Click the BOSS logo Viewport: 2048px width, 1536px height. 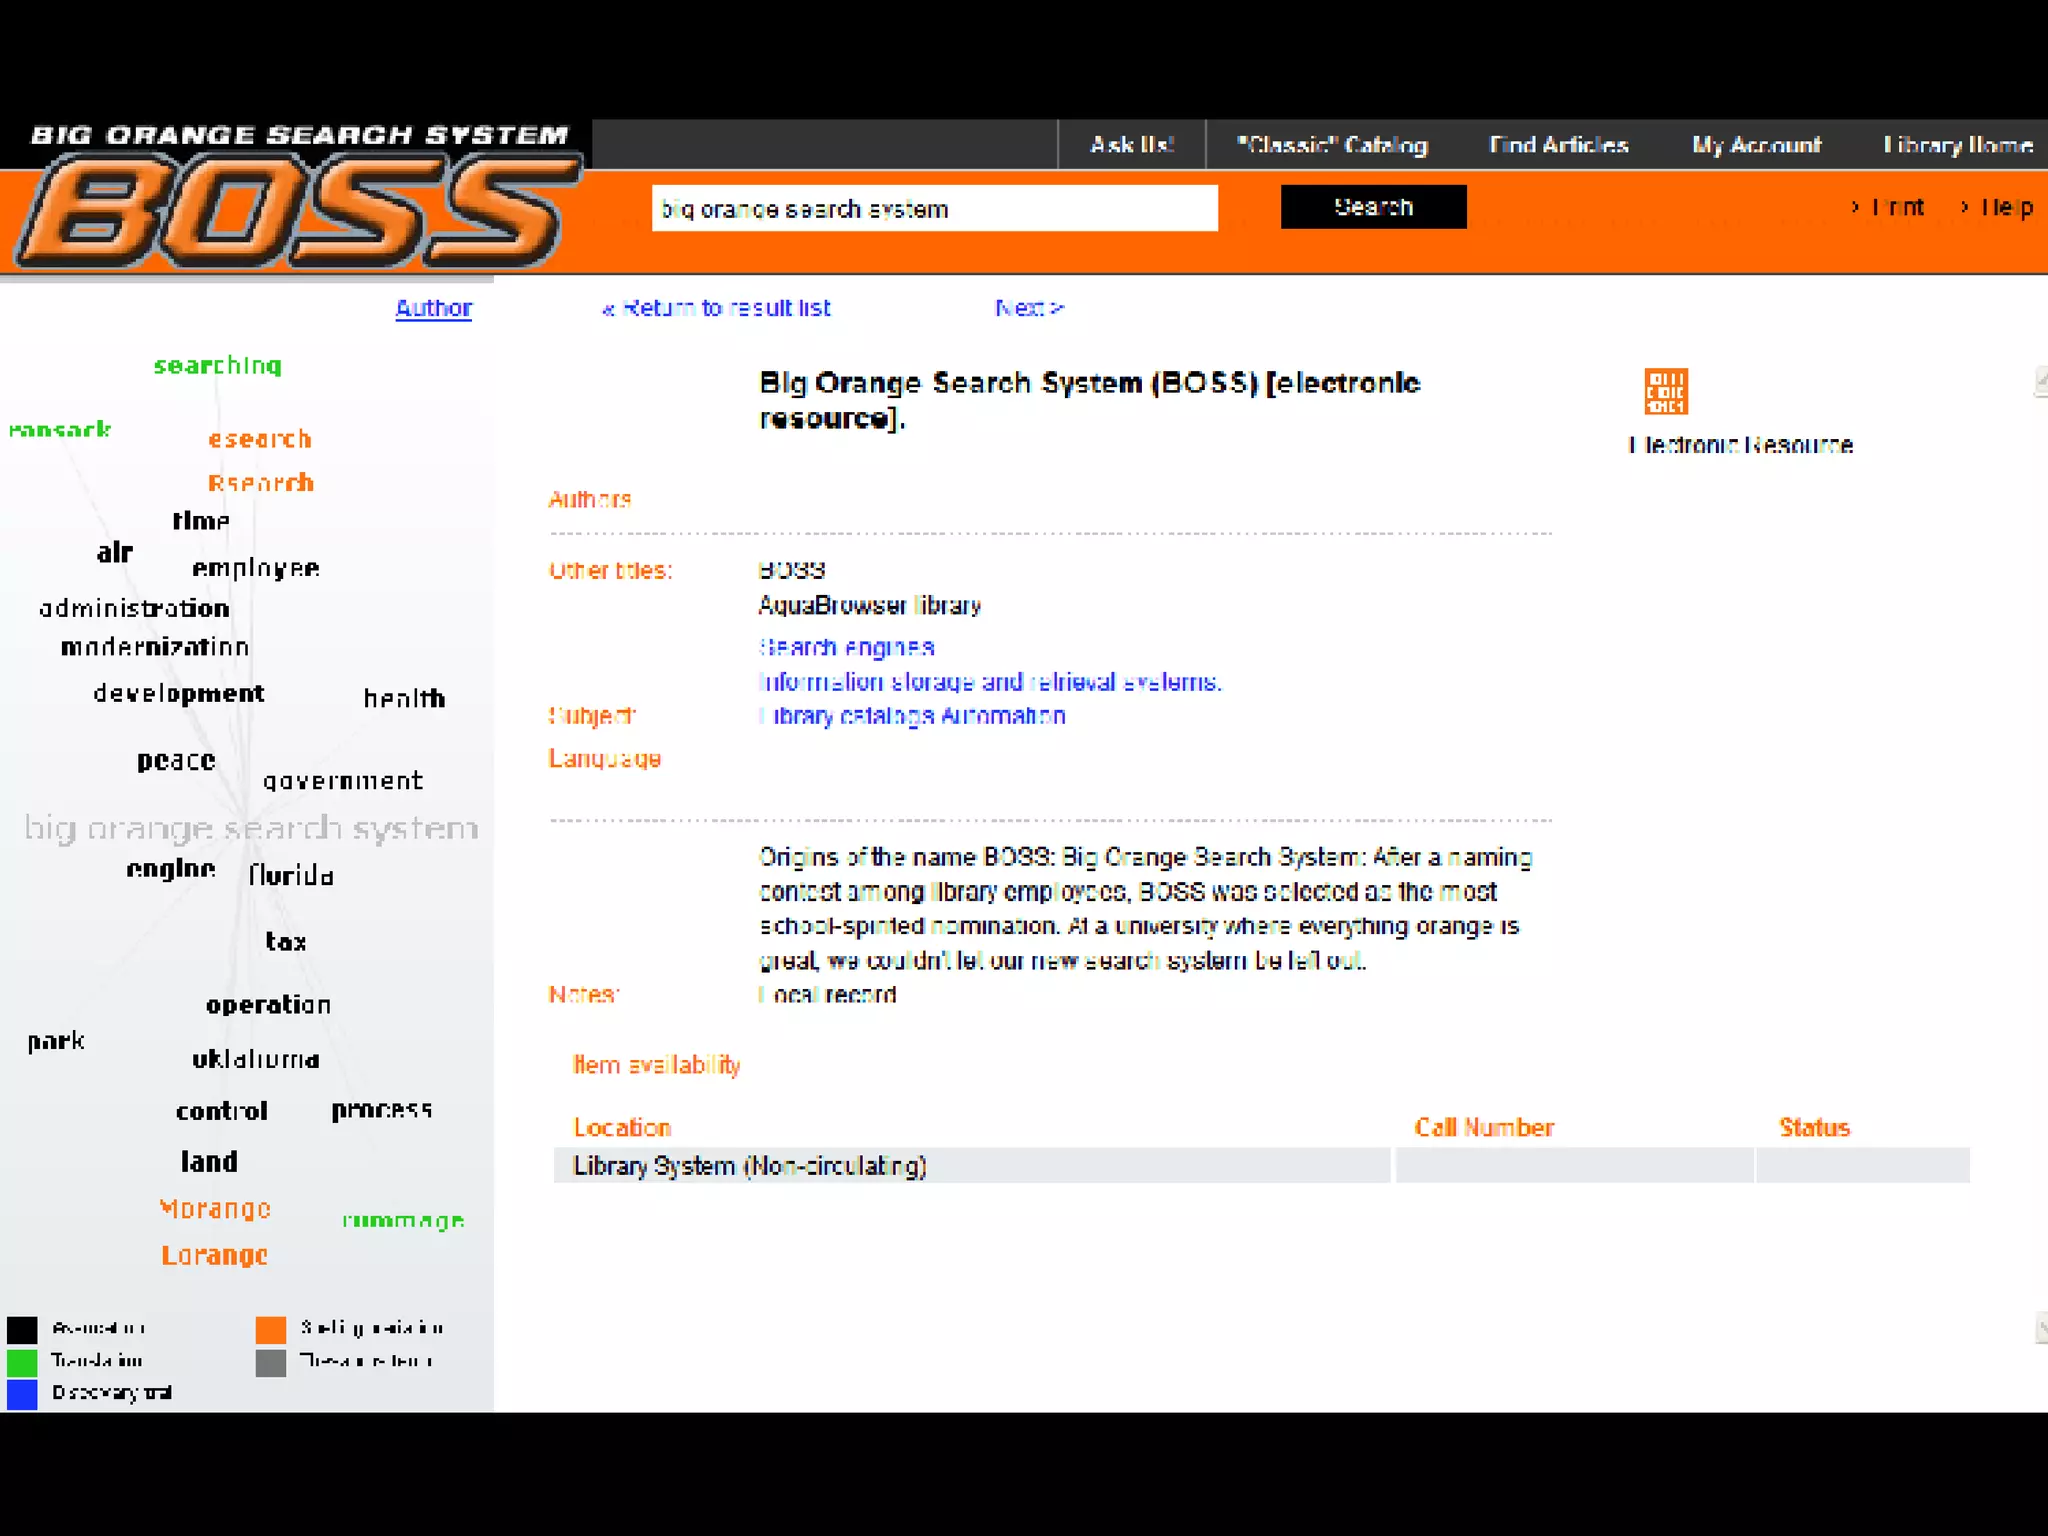coord(297,212)
